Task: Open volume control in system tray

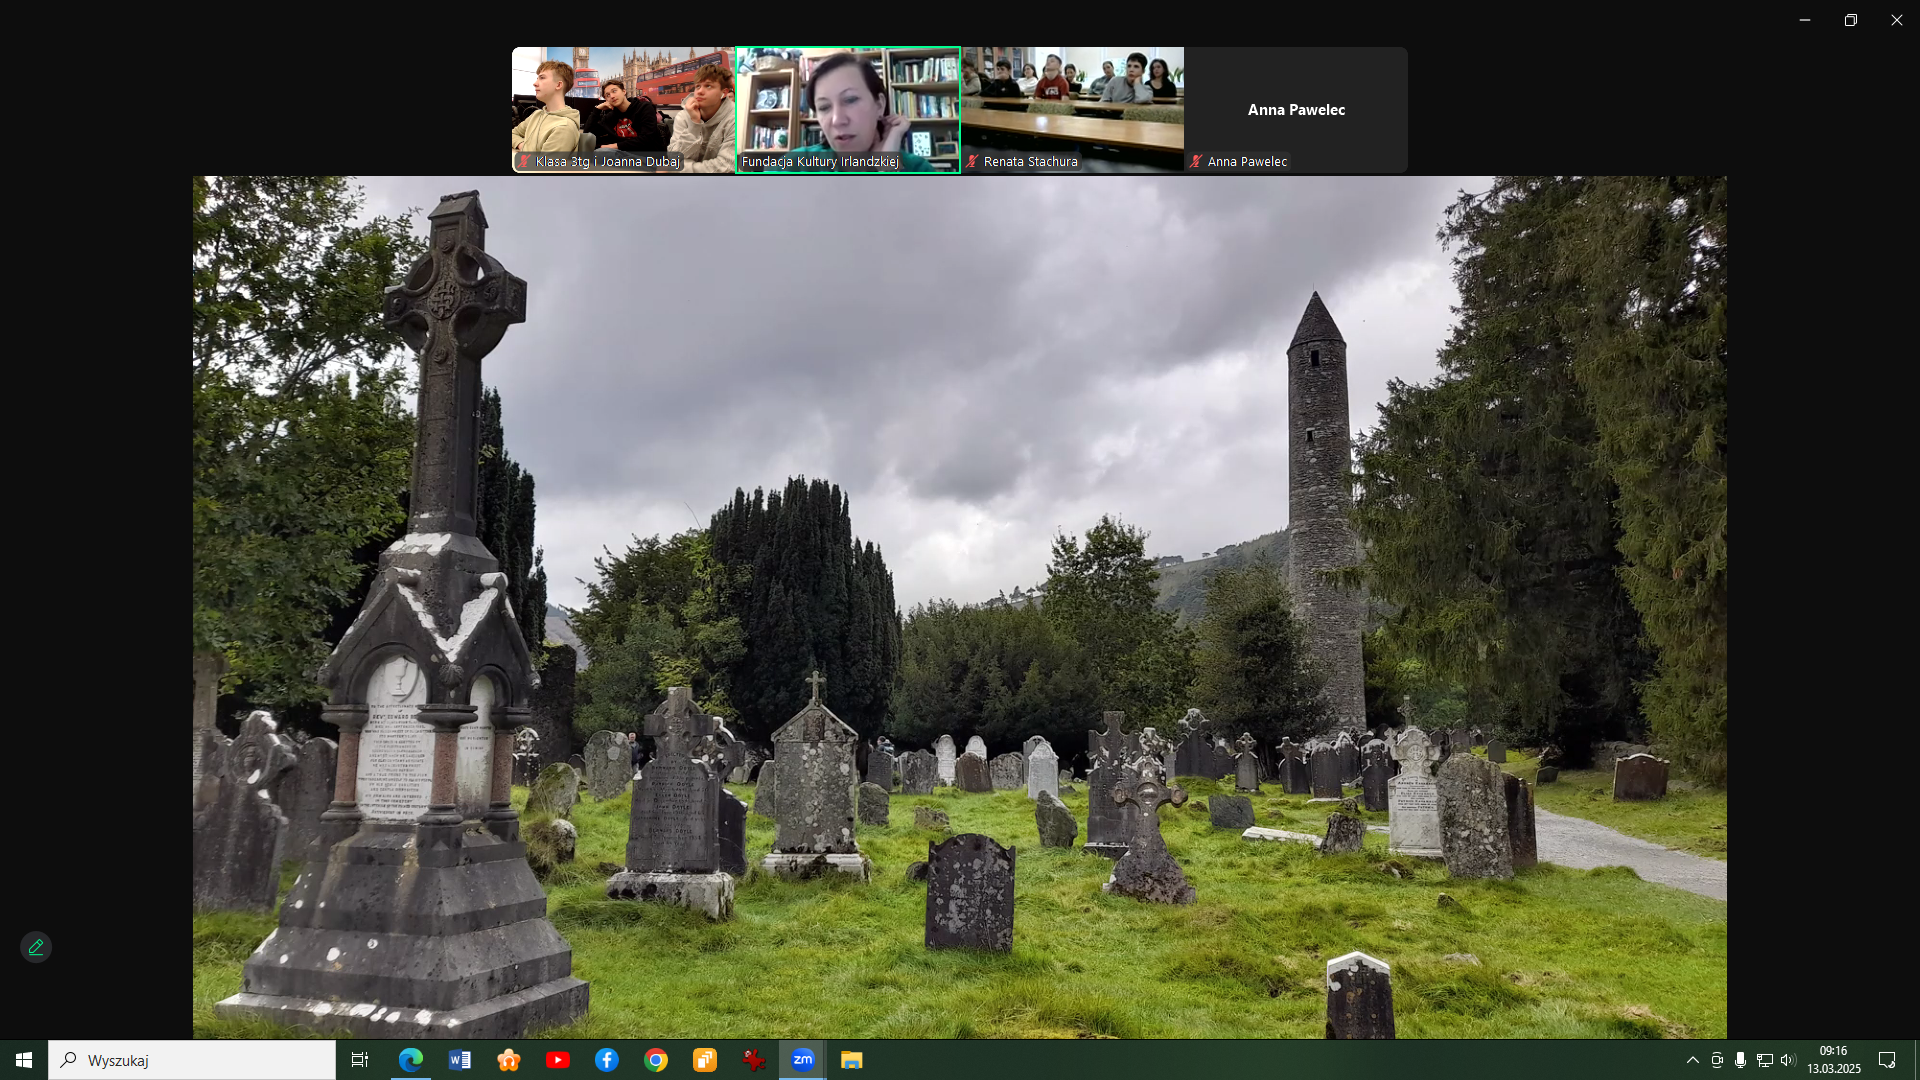Action: pyautogui.click(x=1788, y=1060)
